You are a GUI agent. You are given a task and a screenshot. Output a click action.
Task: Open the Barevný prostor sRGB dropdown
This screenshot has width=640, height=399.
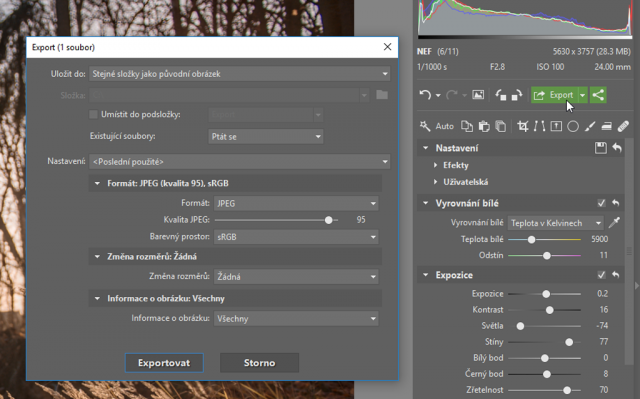[296, 237]
